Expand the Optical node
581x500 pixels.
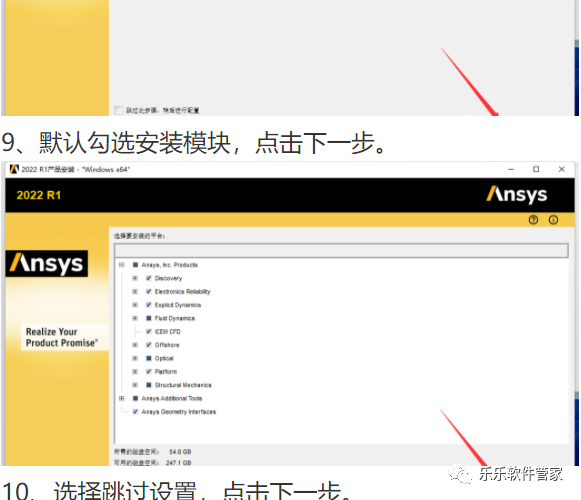(135, 358)
